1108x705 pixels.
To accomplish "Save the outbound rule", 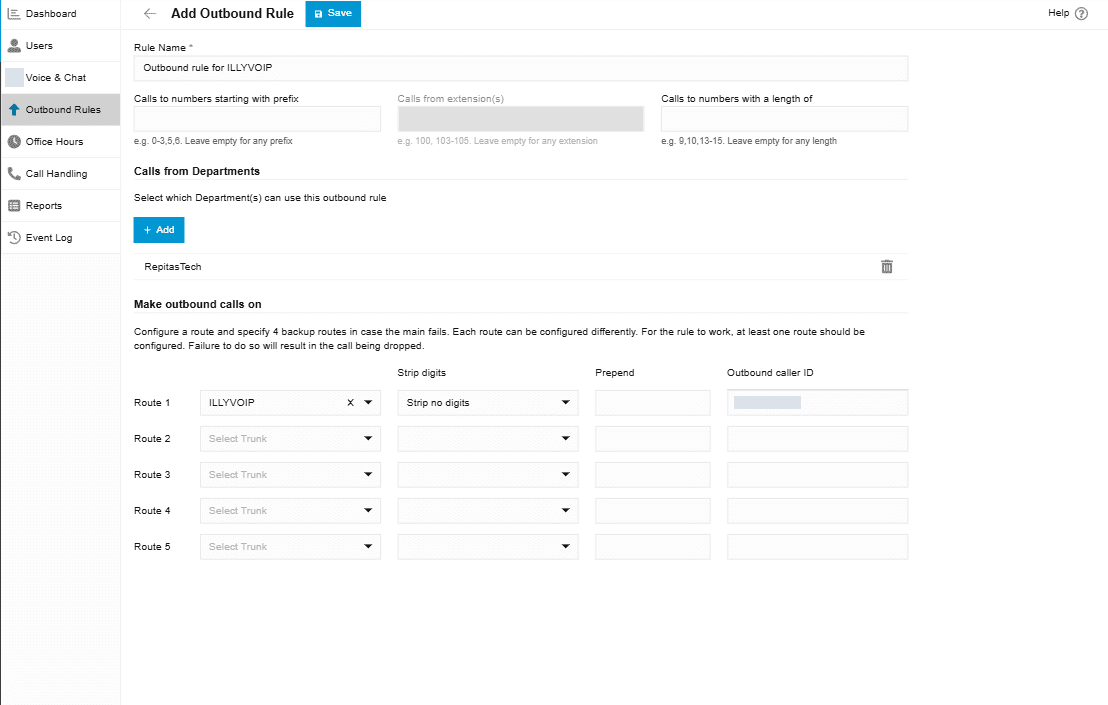I will tap(333, 13).
